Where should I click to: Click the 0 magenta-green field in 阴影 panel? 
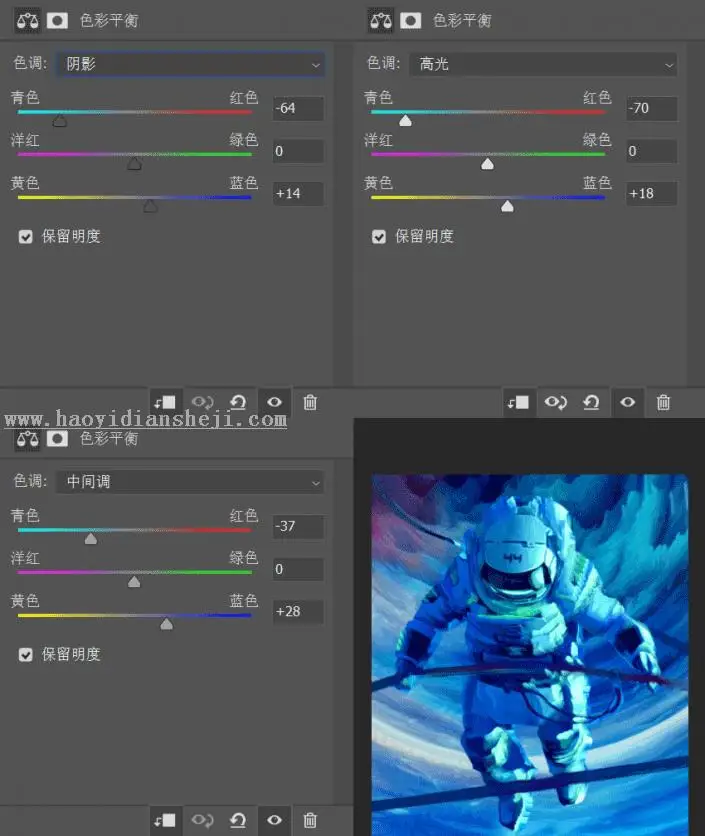[298, 151]
